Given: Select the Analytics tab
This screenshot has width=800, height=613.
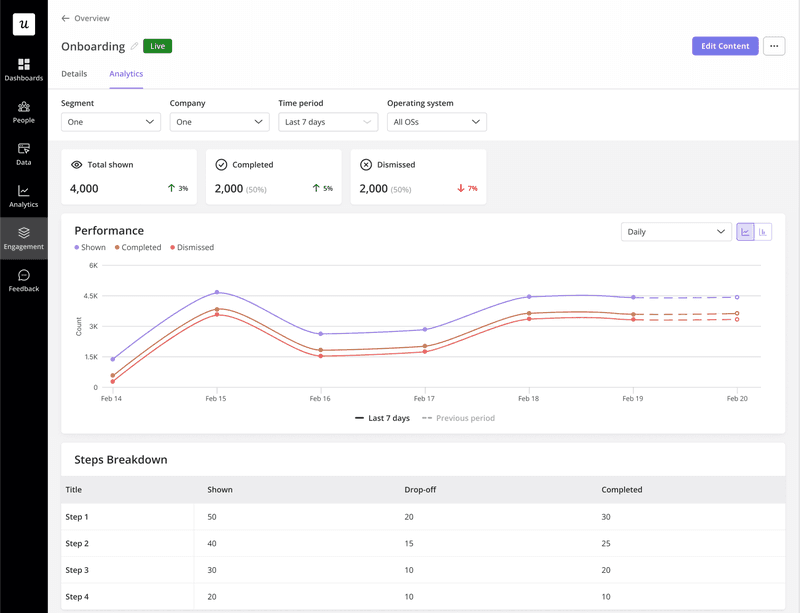Looking at the screenshot, I should [x=126, y=74].
